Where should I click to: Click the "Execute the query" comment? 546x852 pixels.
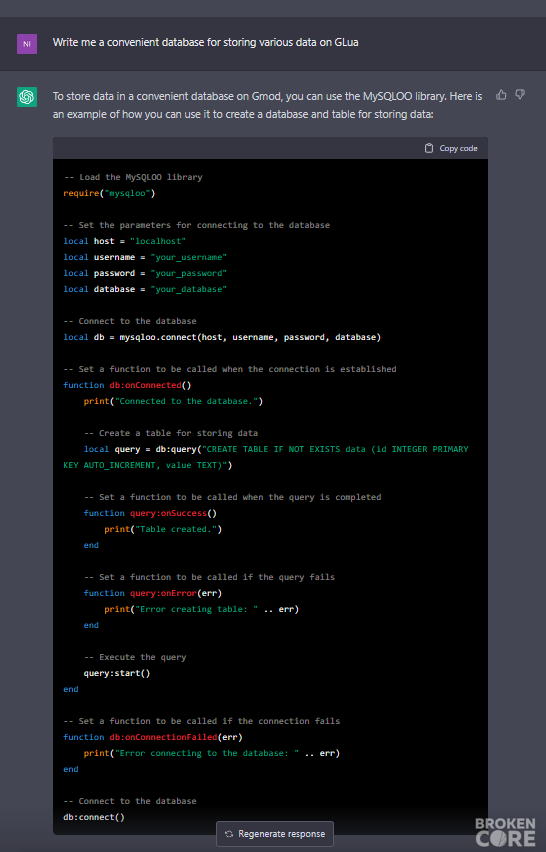click(135, 657)
